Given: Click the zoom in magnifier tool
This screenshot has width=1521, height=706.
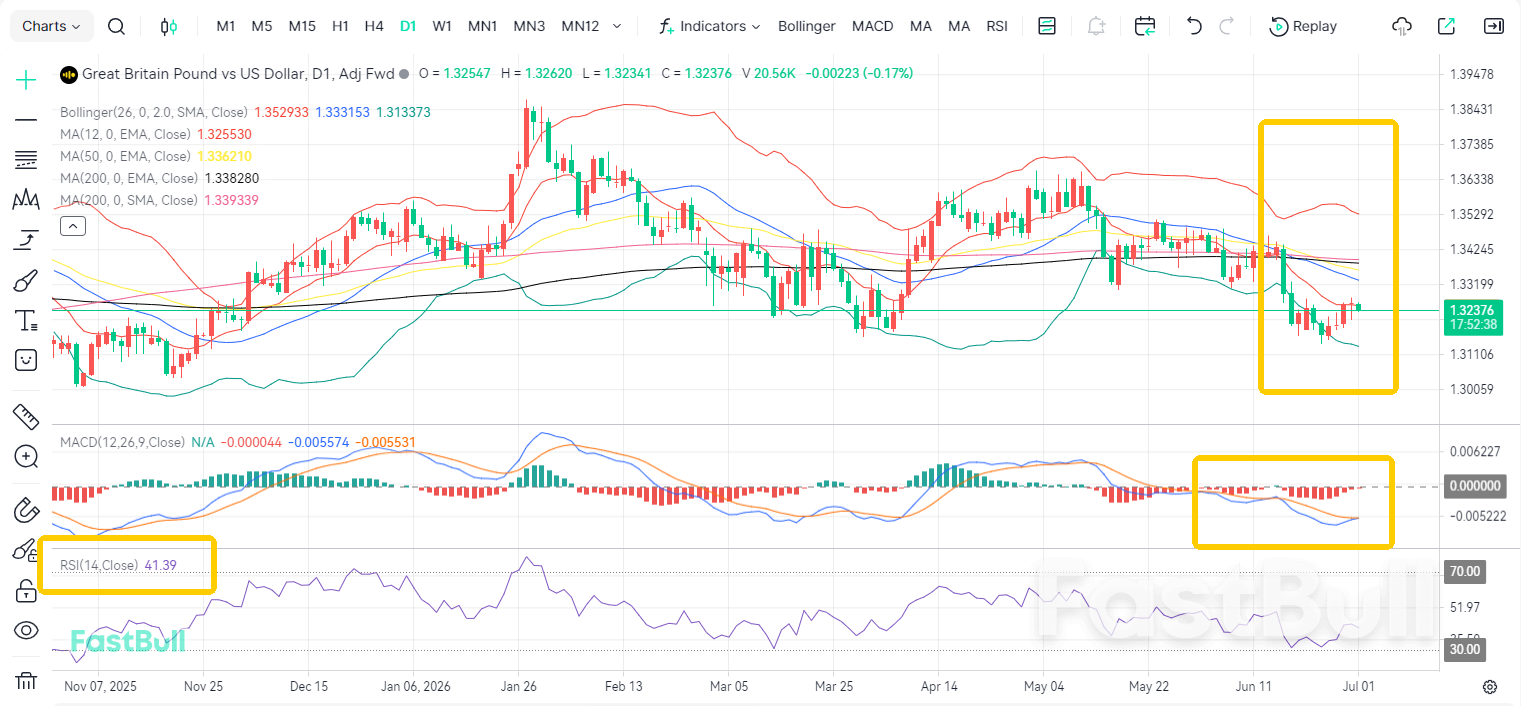Looking at the screenshot, I should tap(26, 457).
